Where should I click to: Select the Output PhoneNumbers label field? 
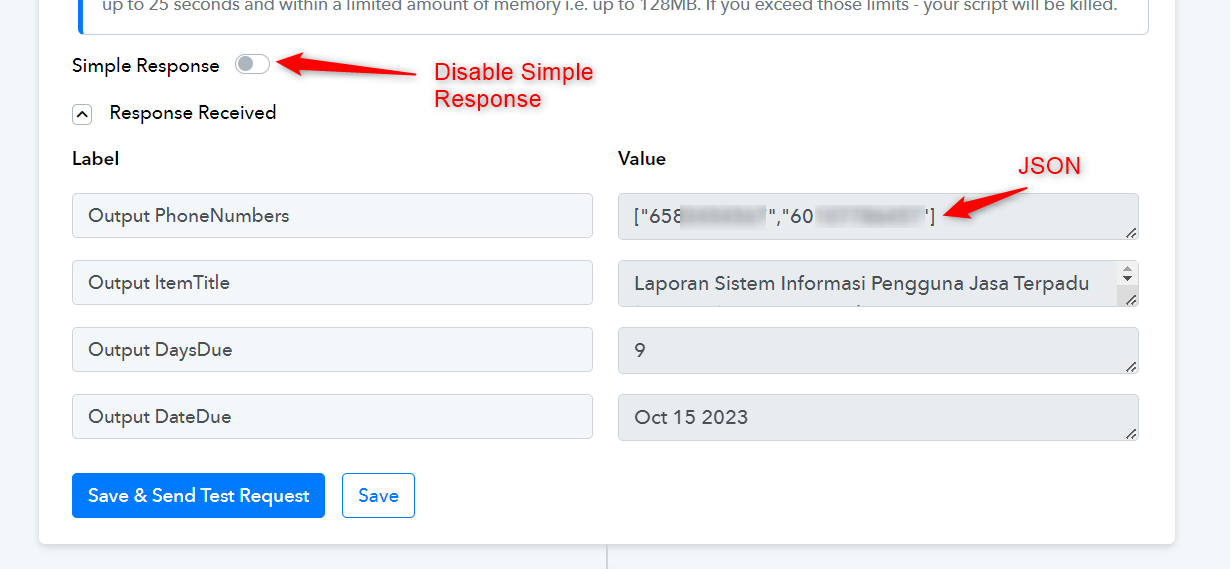pos(332,215)
